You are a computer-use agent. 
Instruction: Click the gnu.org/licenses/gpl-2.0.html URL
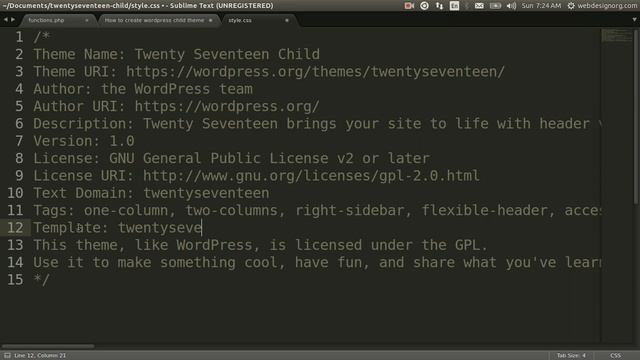tap(311, 176)
